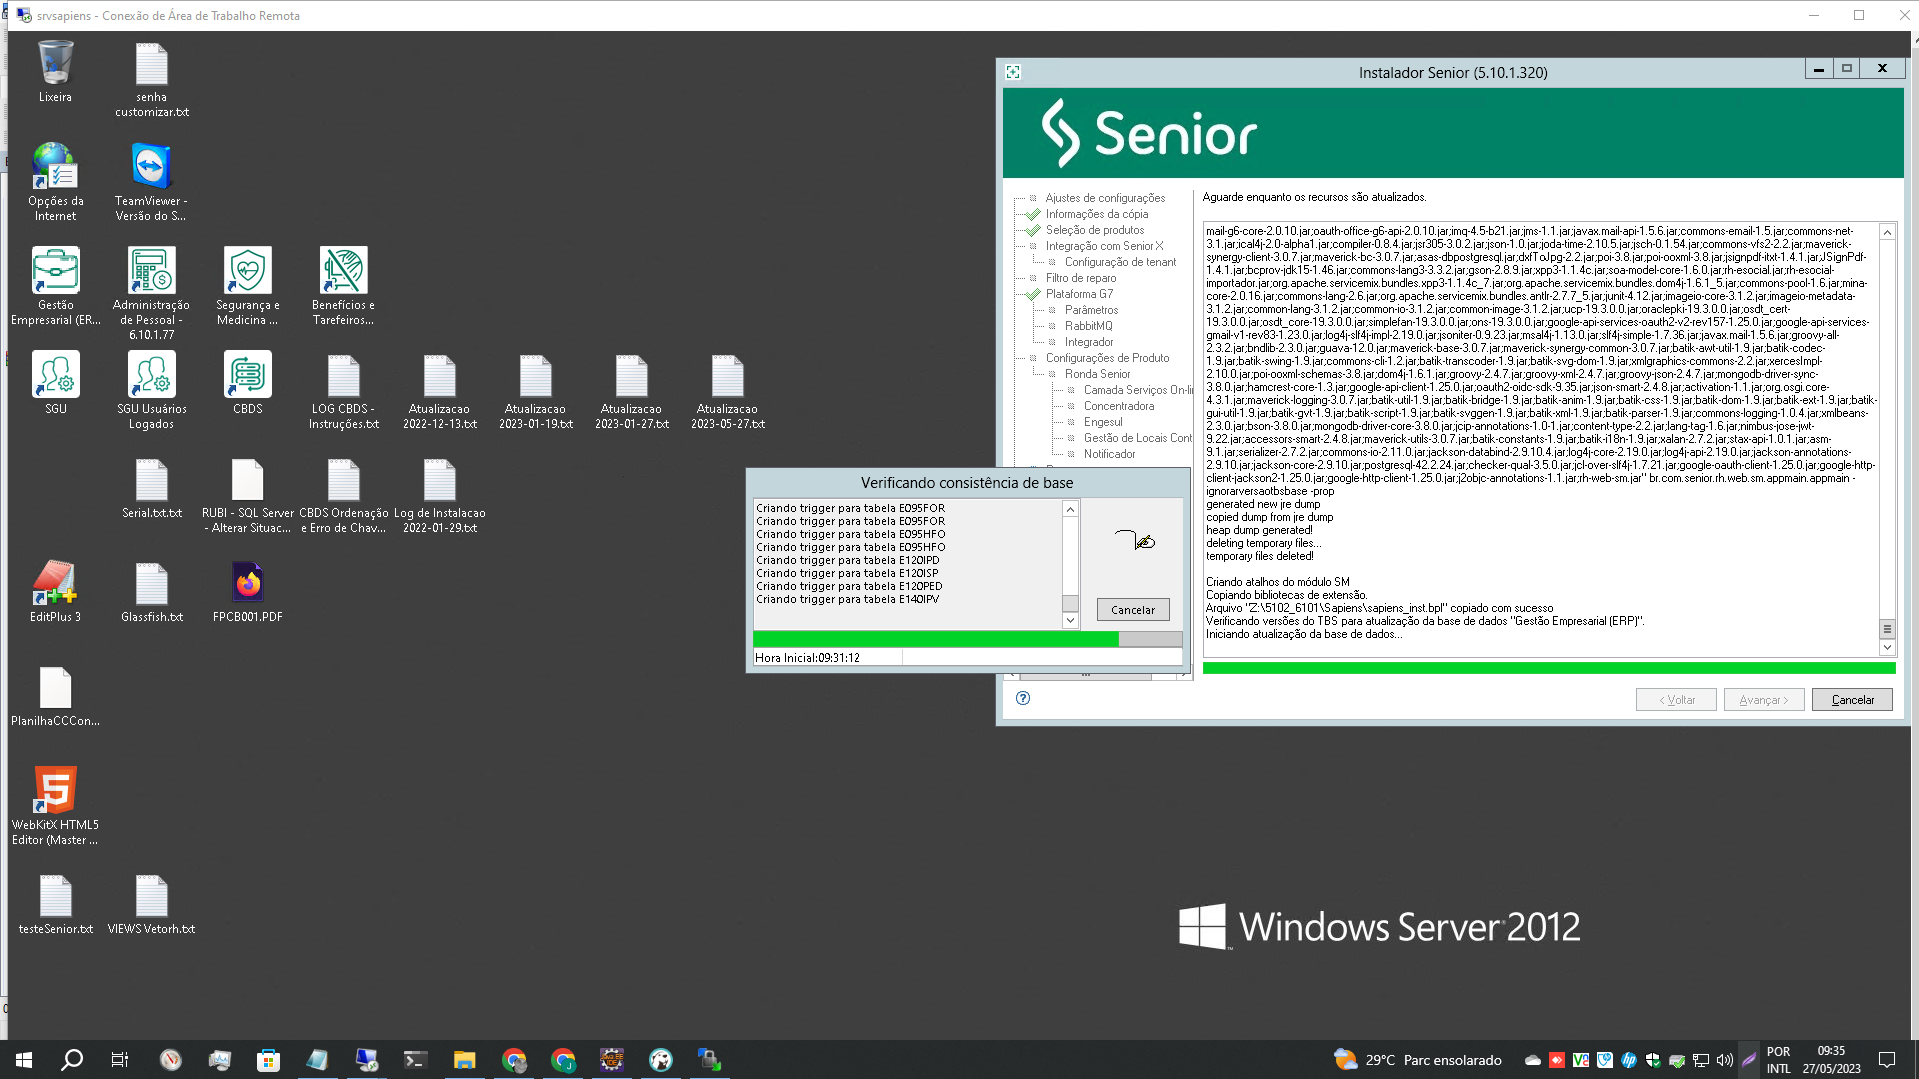
Task: Launch the EditPlus 3 shortcut
Action: point(55,591)
